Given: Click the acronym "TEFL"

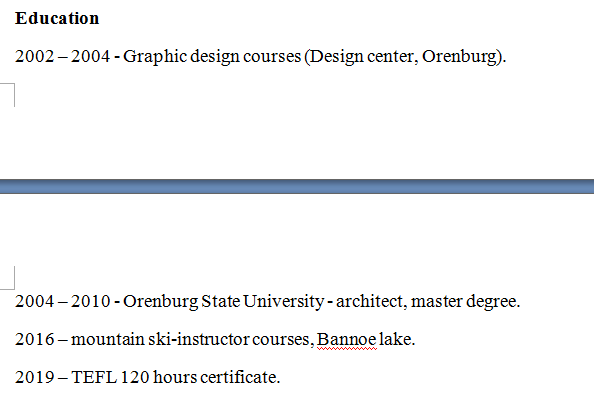Looking at the screenshot, I should tap(94, 377).
